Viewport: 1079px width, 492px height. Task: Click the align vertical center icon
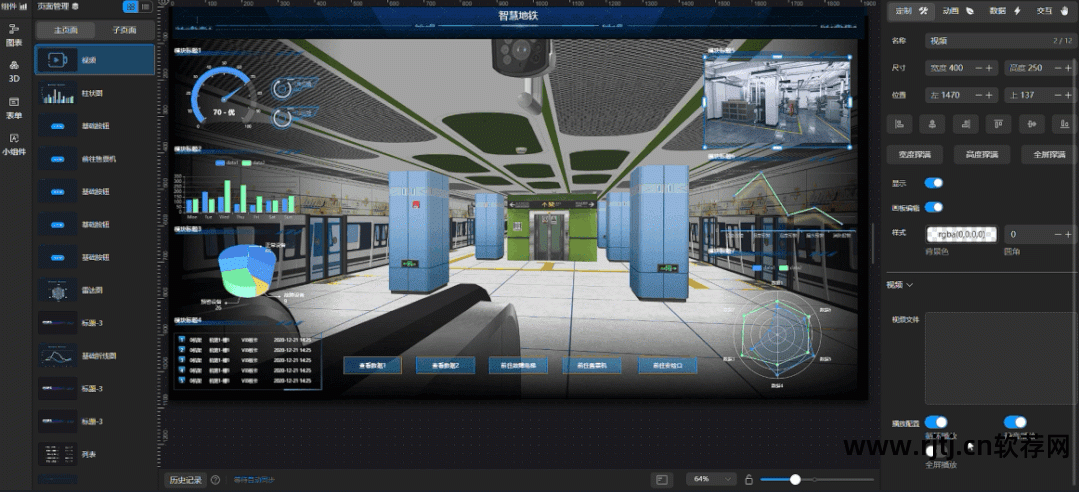(1032, 124)
